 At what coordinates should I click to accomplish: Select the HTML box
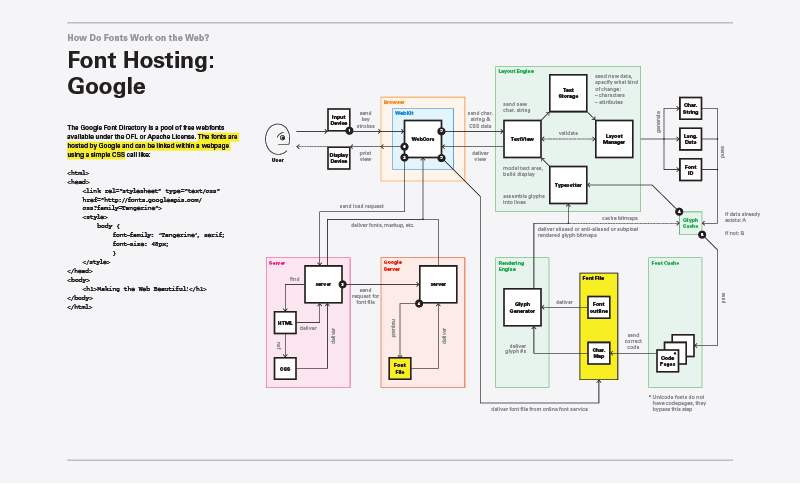[x=285, y=322]
